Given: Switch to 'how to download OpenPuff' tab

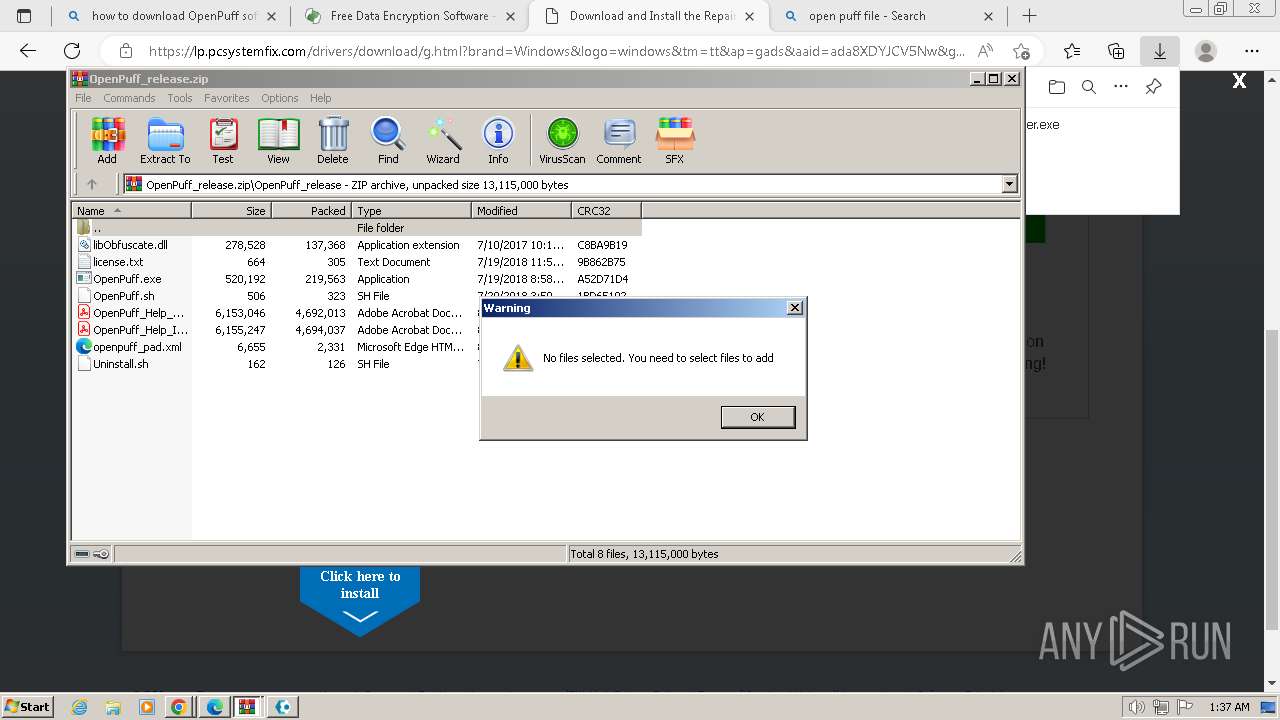Looking at the screenshot, I should coord(170,16).
